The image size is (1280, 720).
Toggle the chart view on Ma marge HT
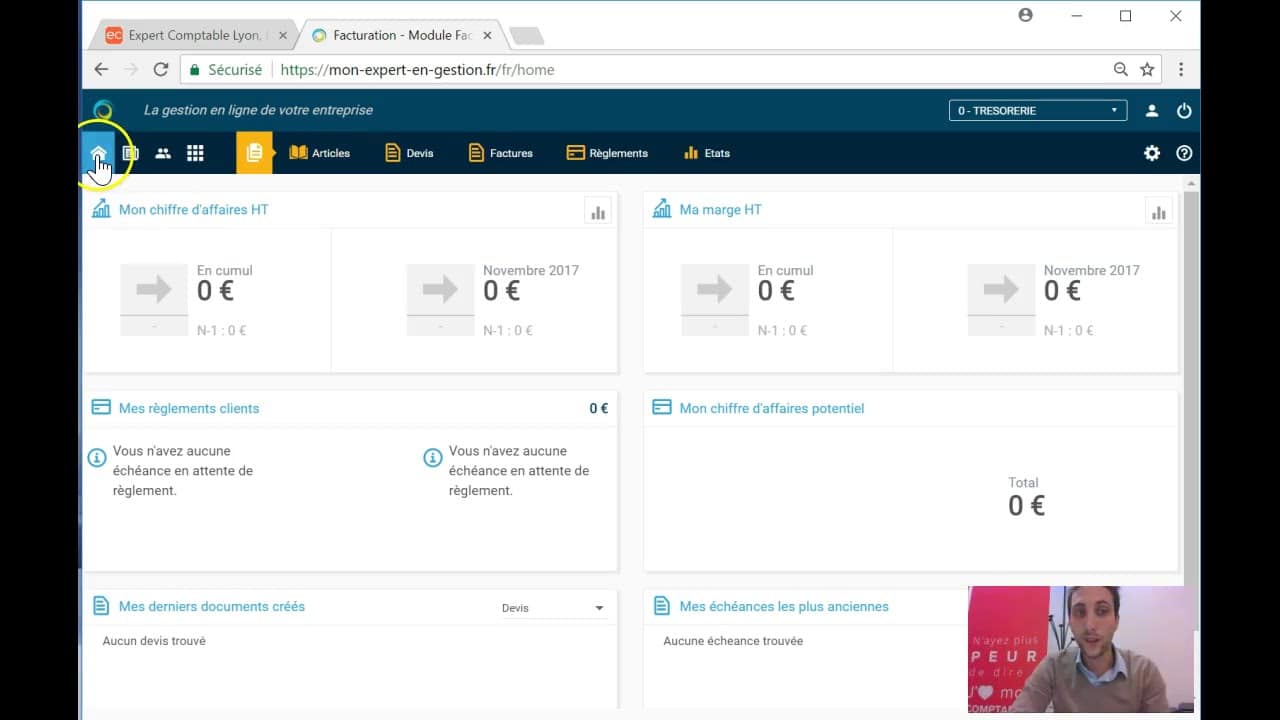[1159, 210]
